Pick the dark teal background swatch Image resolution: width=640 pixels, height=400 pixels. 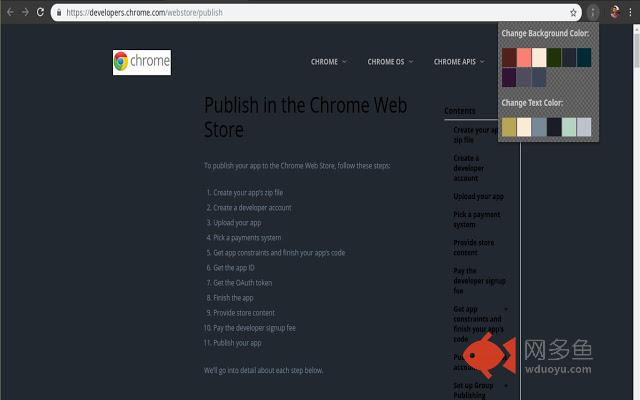coord(584,58)
